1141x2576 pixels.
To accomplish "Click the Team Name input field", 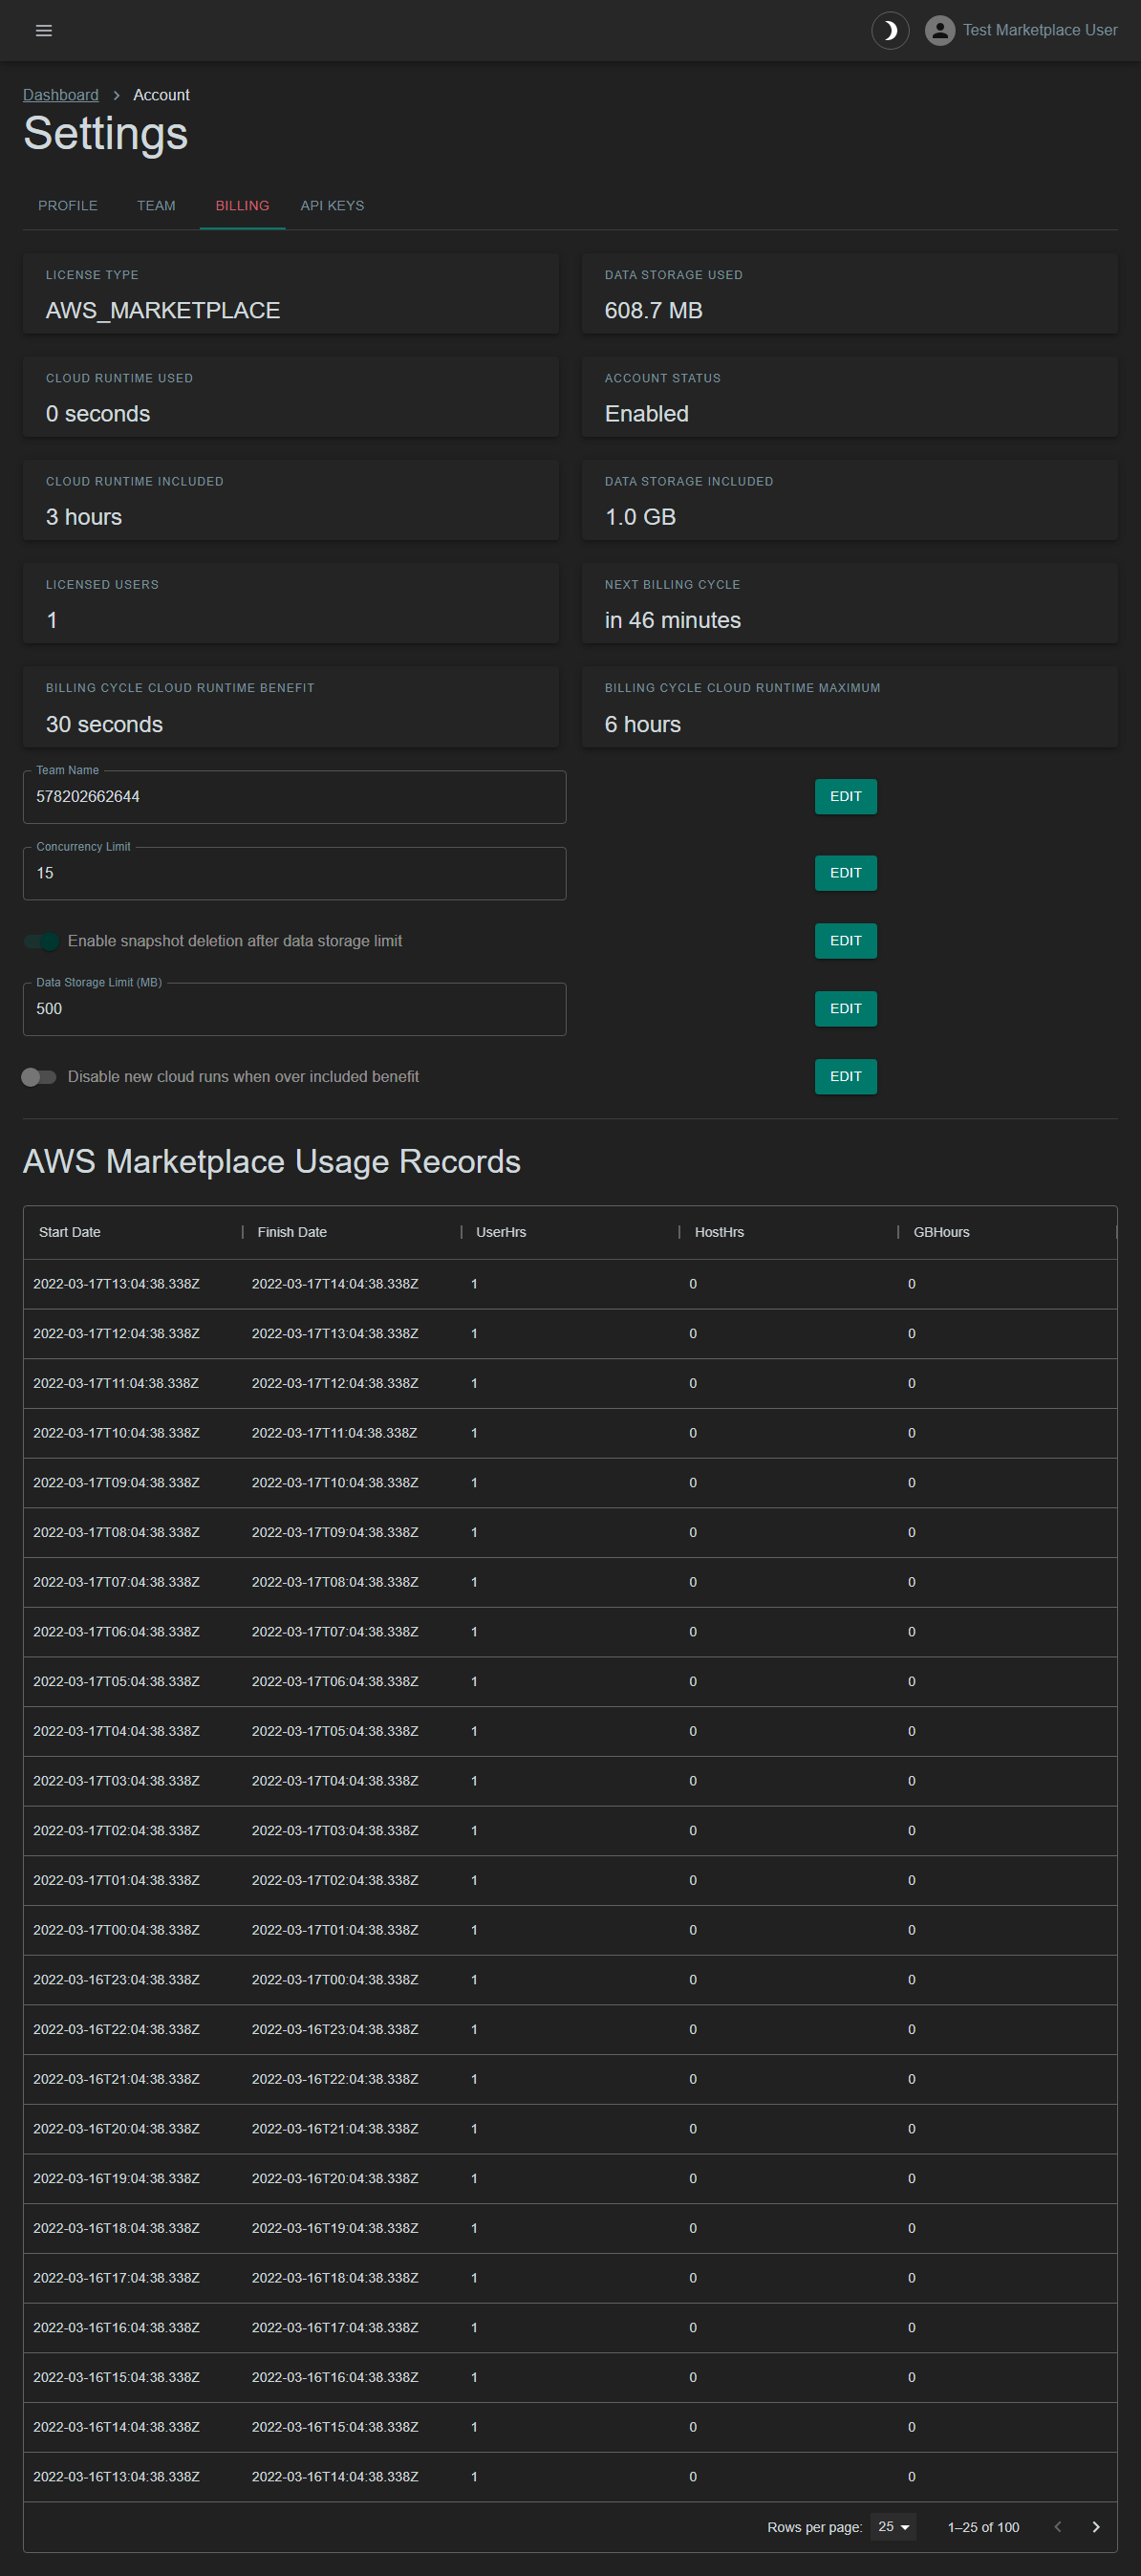I will (294, 797).
